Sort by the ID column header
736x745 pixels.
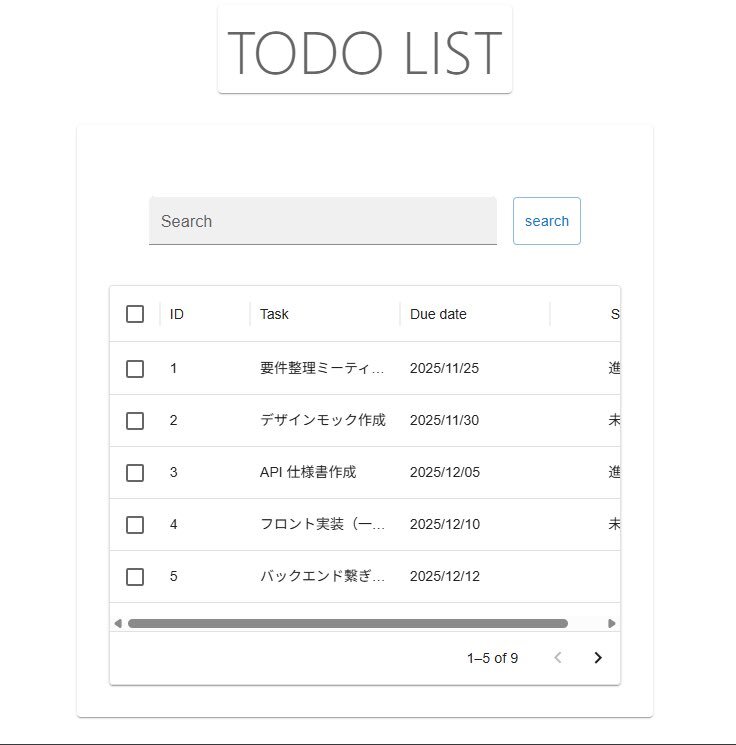[177, 314]
